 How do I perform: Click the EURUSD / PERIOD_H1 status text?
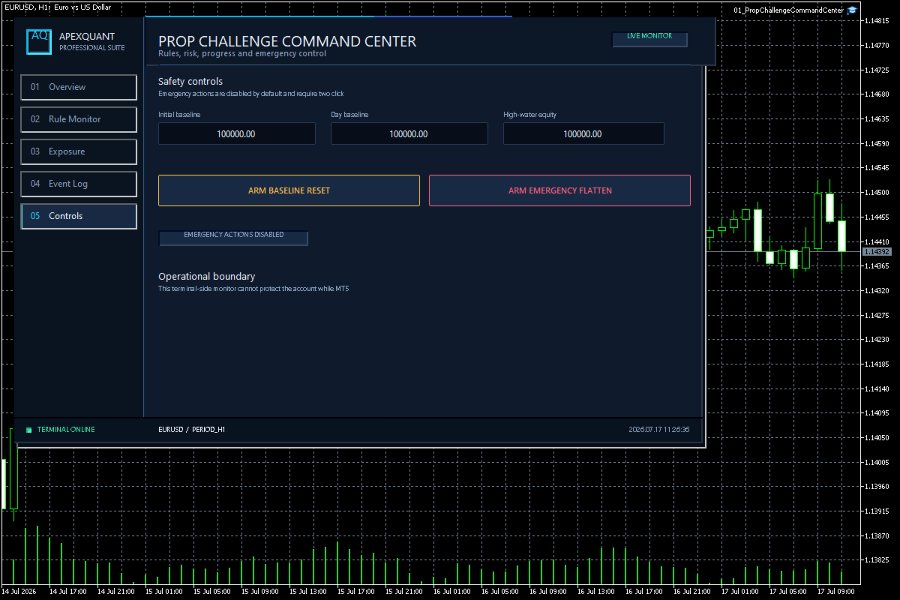(191, 429)
